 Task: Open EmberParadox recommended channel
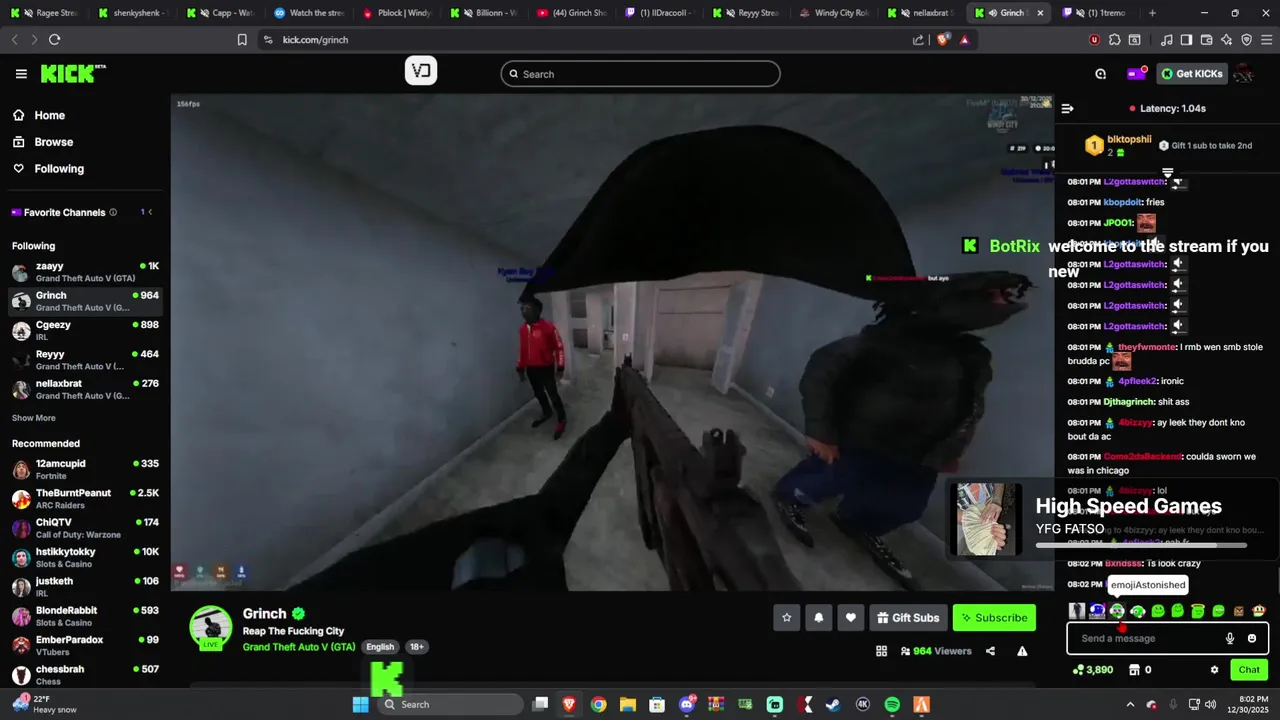[85, 646]
